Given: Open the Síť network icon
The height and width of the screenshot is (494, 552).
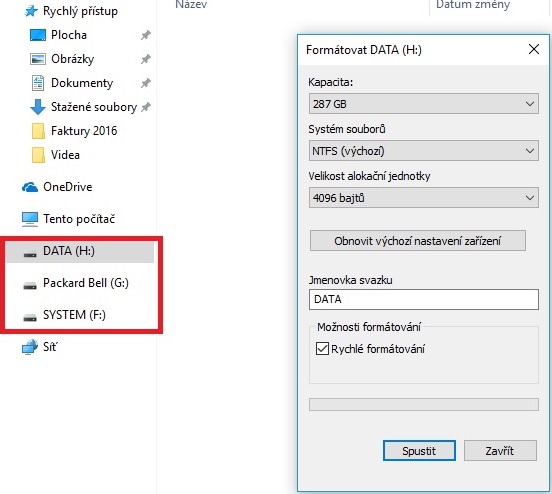Looking at the screenshot, I should 30,347.
